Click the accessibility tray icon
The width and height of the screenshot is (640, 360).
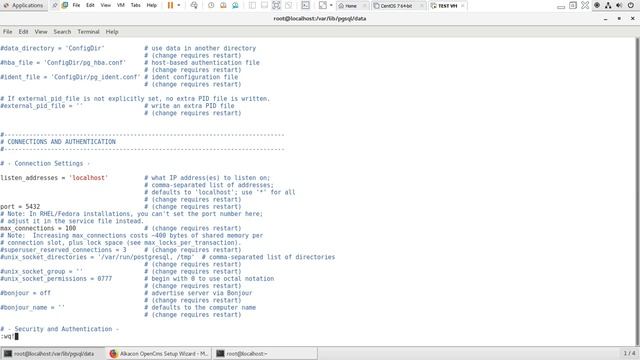point(597,5)
